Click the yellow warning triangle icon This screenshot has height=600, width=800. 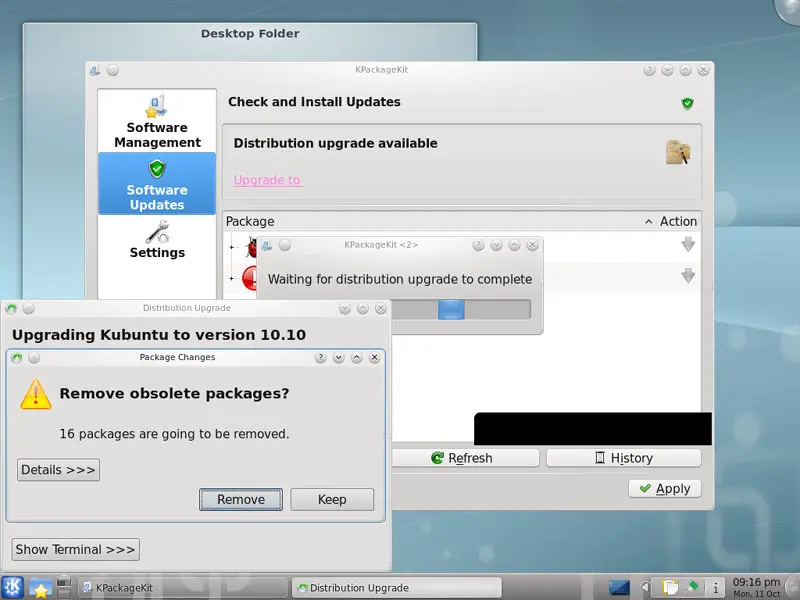pyautogui.click(x=36, y=394)
